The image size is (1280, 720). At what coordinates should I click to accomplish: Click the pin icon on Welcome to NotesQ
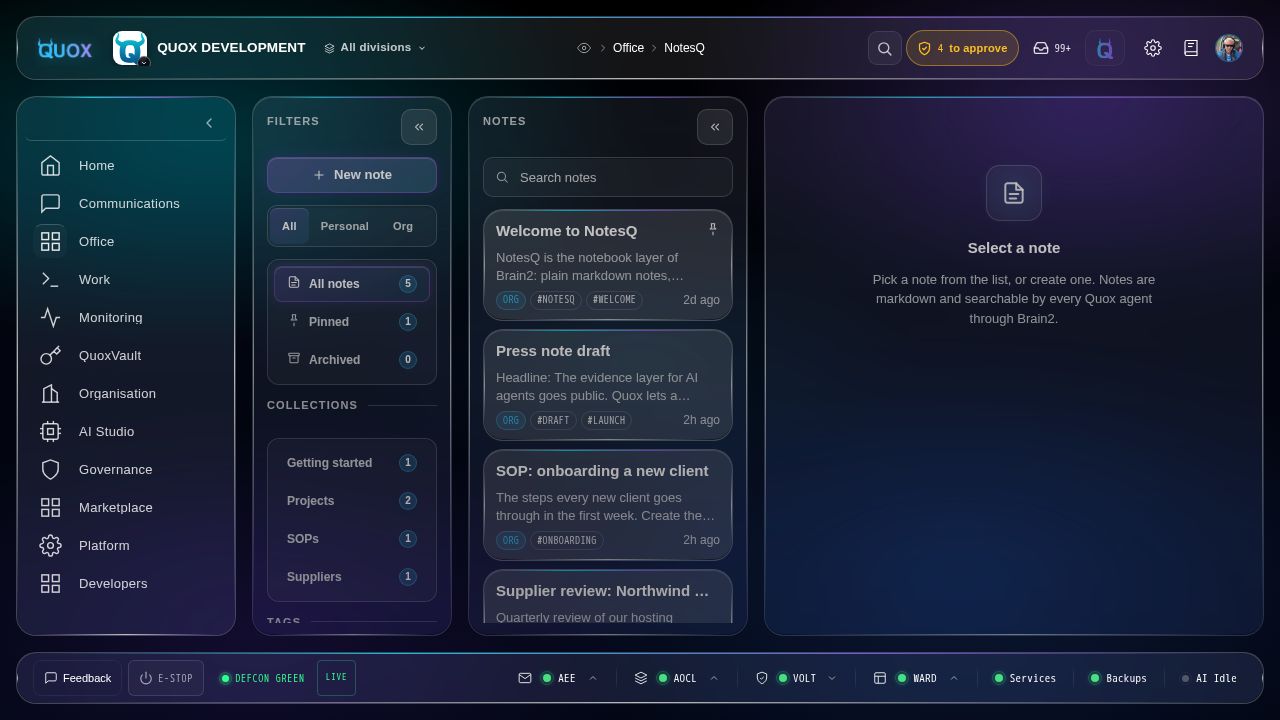point(713,230)
